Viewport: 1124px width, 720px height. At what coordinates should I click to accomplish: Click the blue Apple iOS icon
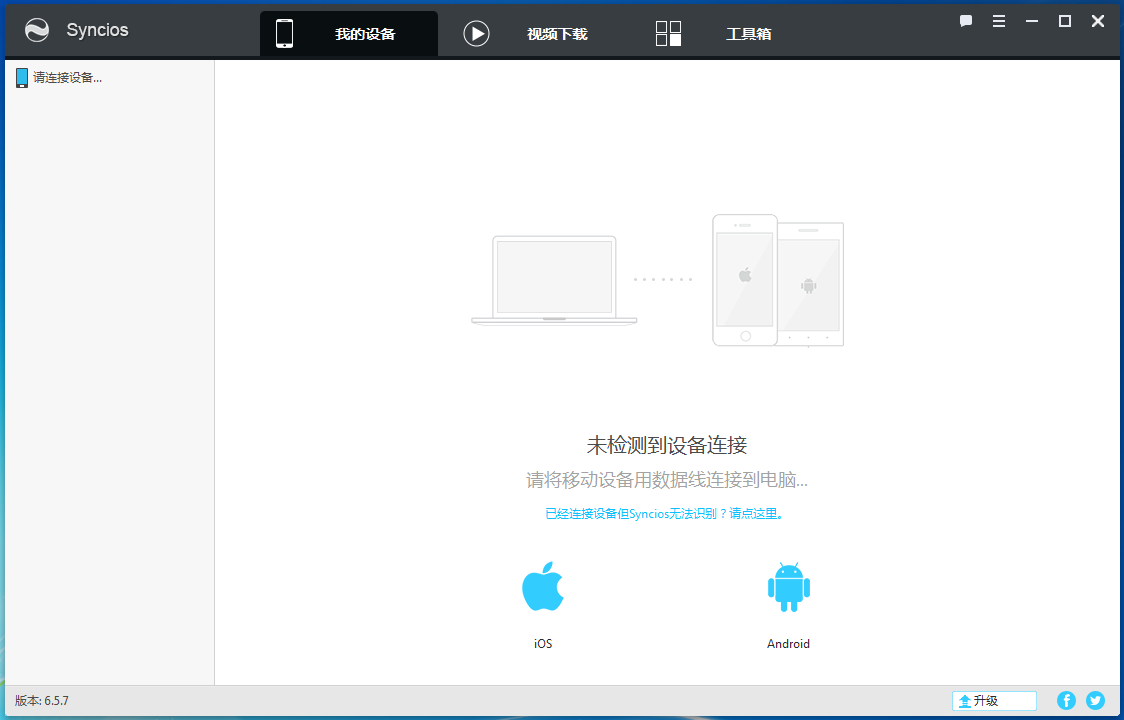tap(543, 586)
